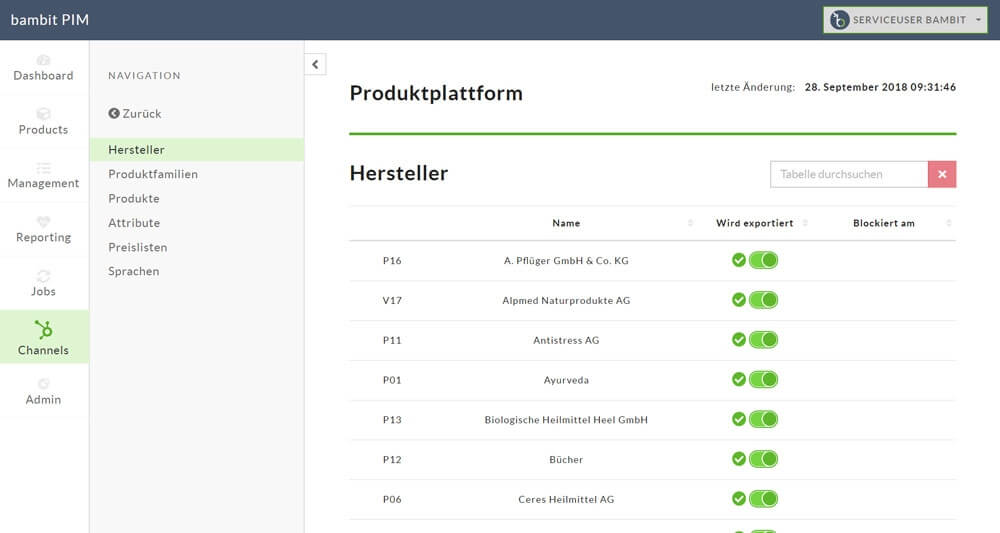The width and height of the screenshot is (1000, 533).
Task: Toggle export switch for A. Pflüger GmbH
Action: 763,260
